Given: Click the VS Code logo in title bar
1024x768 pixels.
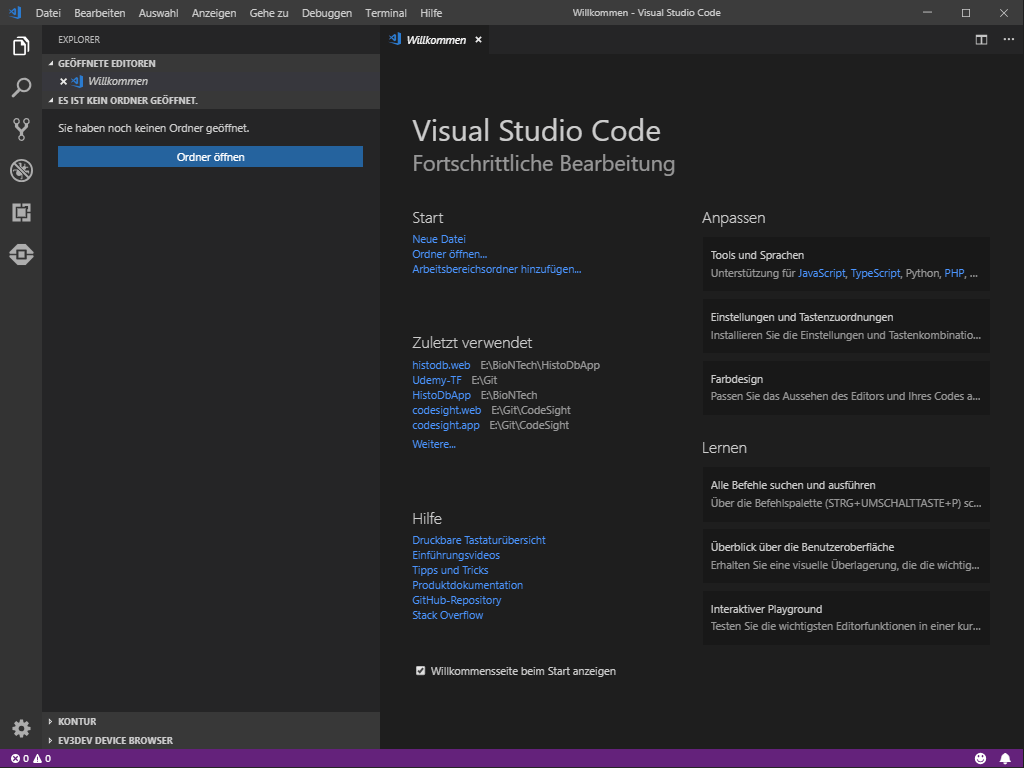Looking at the screenshot, I should coord(15,12).
